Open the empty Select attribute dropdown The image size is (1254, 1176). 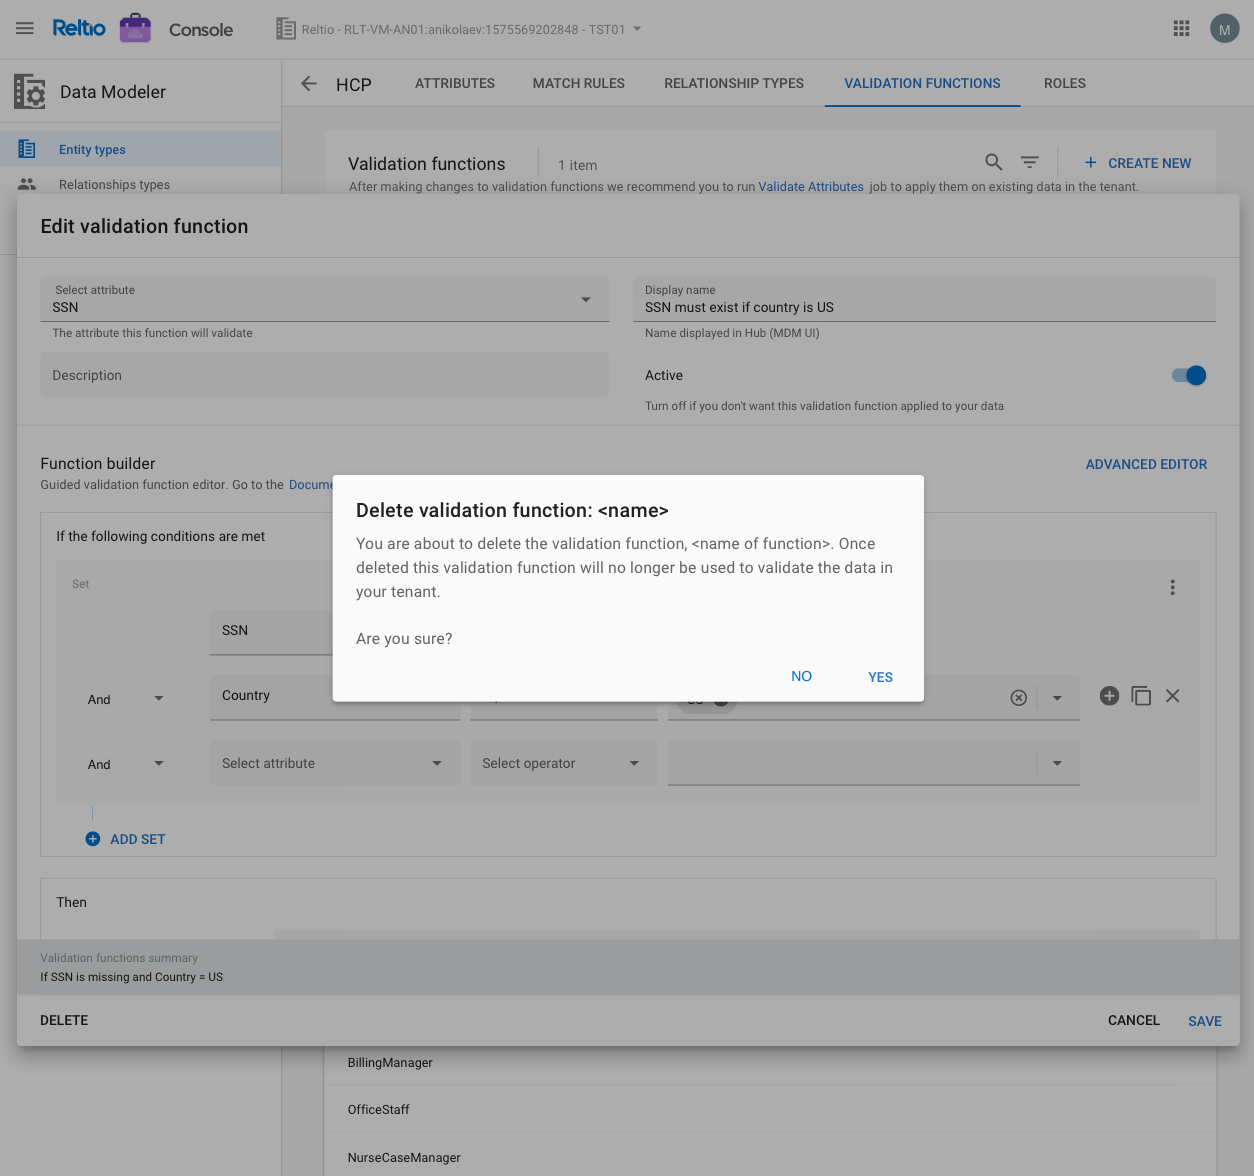tap(335, 763)
